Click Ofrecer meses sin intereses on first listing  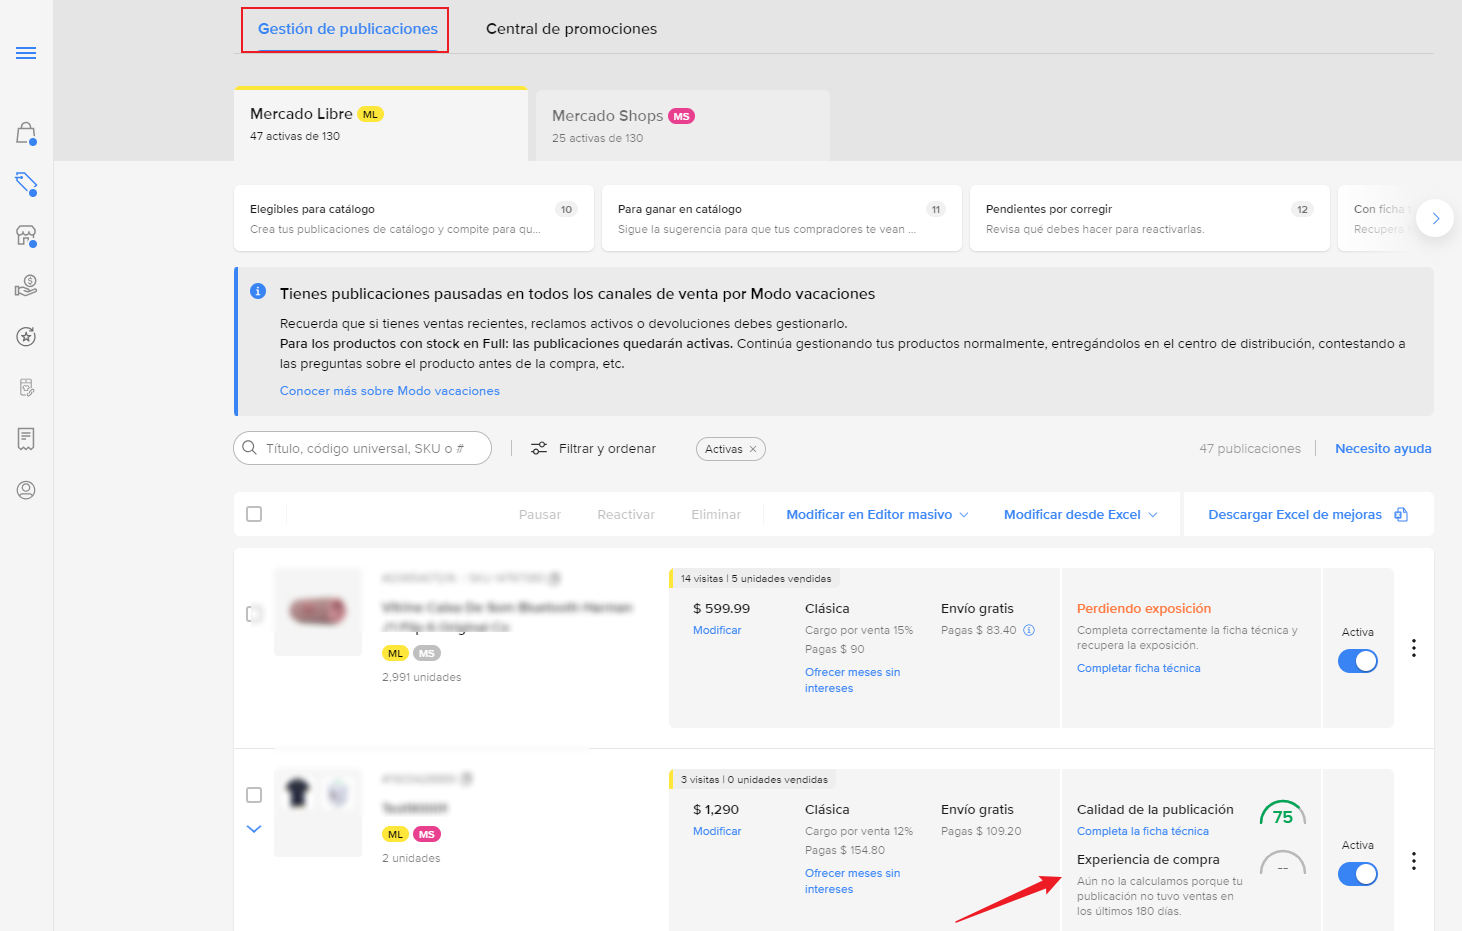[x=852, y=680]
